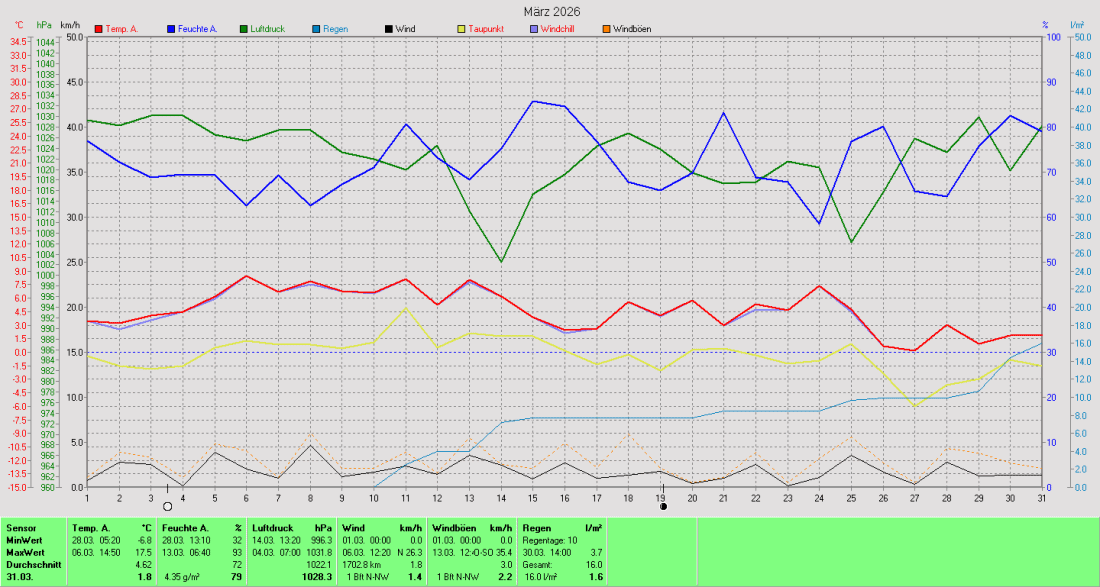1100x587 pixels.
Task: Click the green Luftdruck legend square
Action: click(245, 30)
